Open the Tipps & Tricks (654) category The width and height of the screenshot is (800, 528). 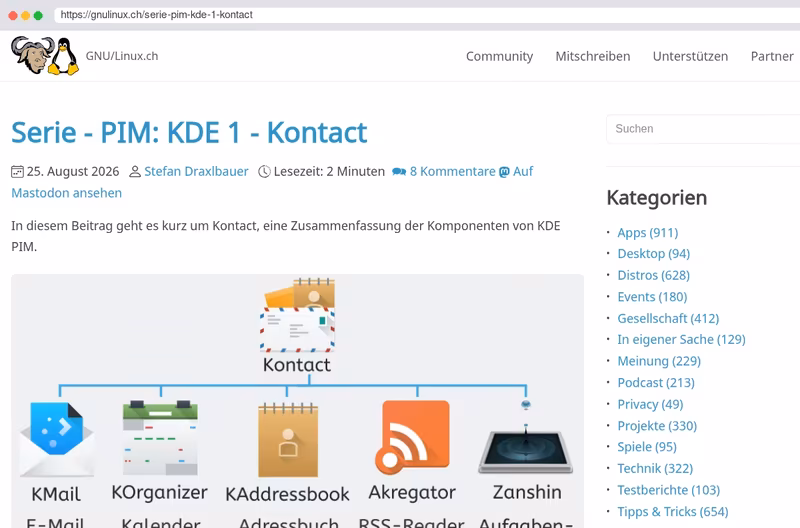[673, 512]
